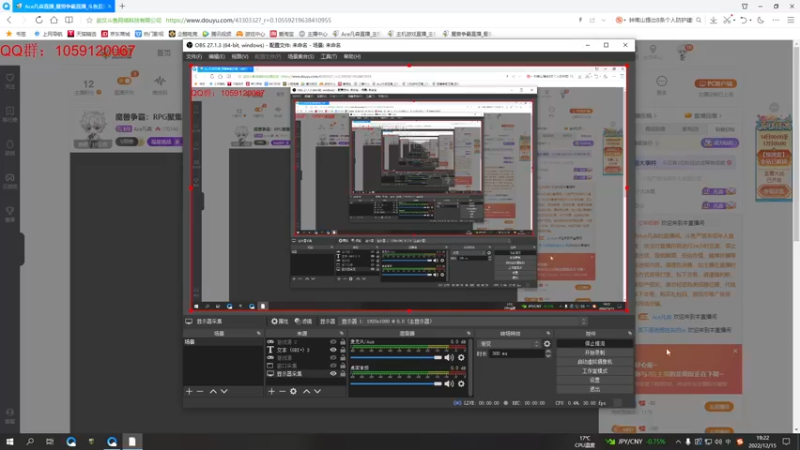Viewport: 800px width, 450px height.
Task: Mute the 桌面音频 channel with the speaker icon
Action: click(x=449, y=384)
